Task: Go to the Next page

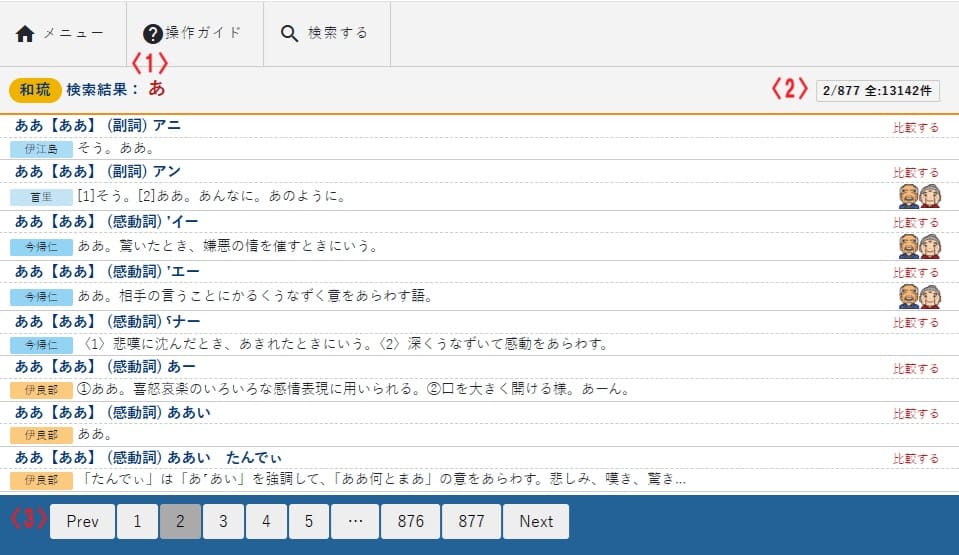Action: 536,521
